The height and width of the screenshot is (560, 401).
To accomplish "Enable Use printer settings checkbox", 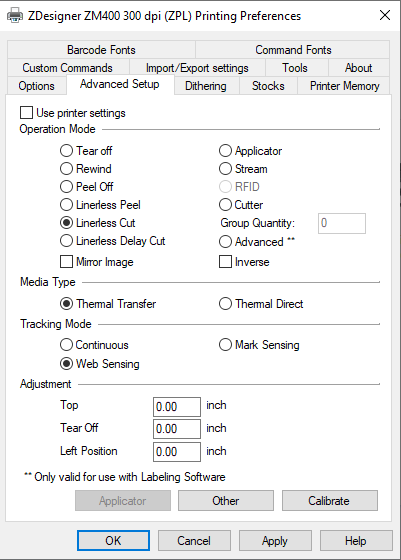I will coord(26,113).
